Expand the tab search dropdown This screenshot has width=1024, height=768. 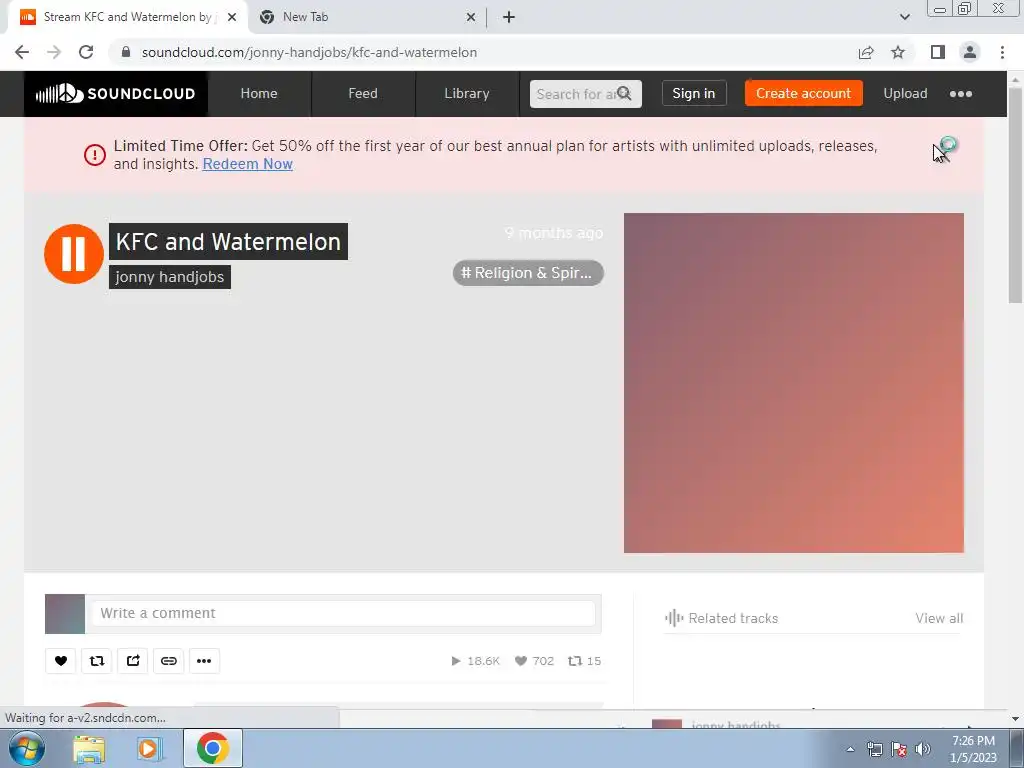pos(904,17)
